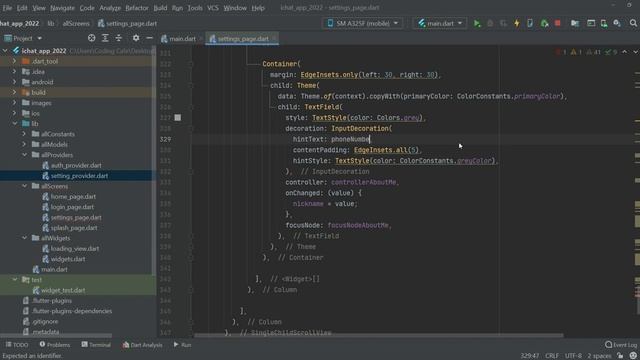Open main.dart run configuration dropdown
Image resolution: width=640 pixels, height=360 pixels.
point(440,23)
